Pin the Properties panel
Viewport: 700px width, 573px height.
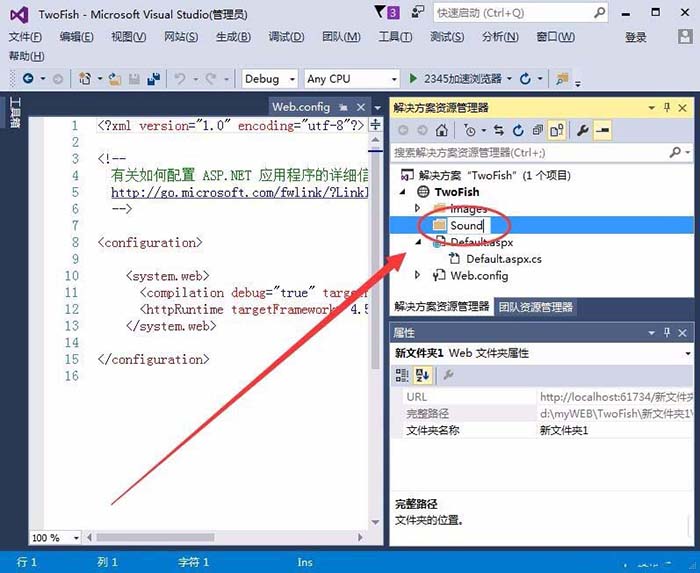coord(667,332)
